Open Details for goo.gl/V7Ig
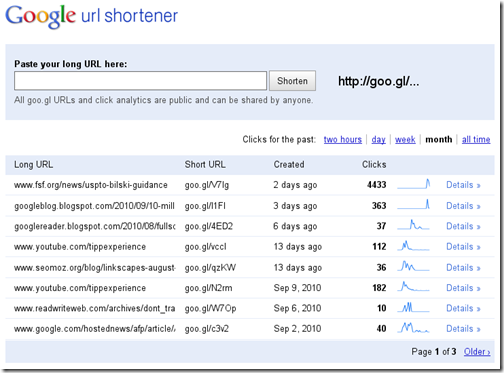Viewport: 504px width, 373px height. click(463, 185)
